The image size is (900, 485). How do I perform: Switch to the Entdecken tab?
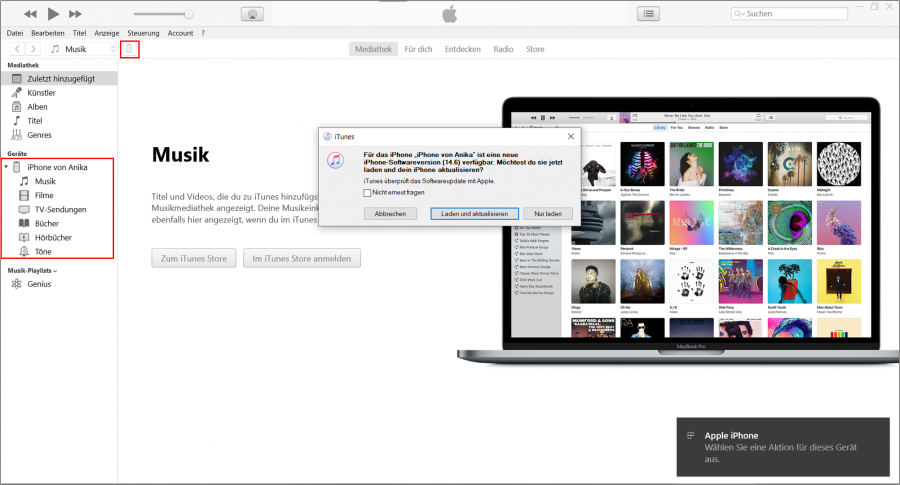coord(463,49)
